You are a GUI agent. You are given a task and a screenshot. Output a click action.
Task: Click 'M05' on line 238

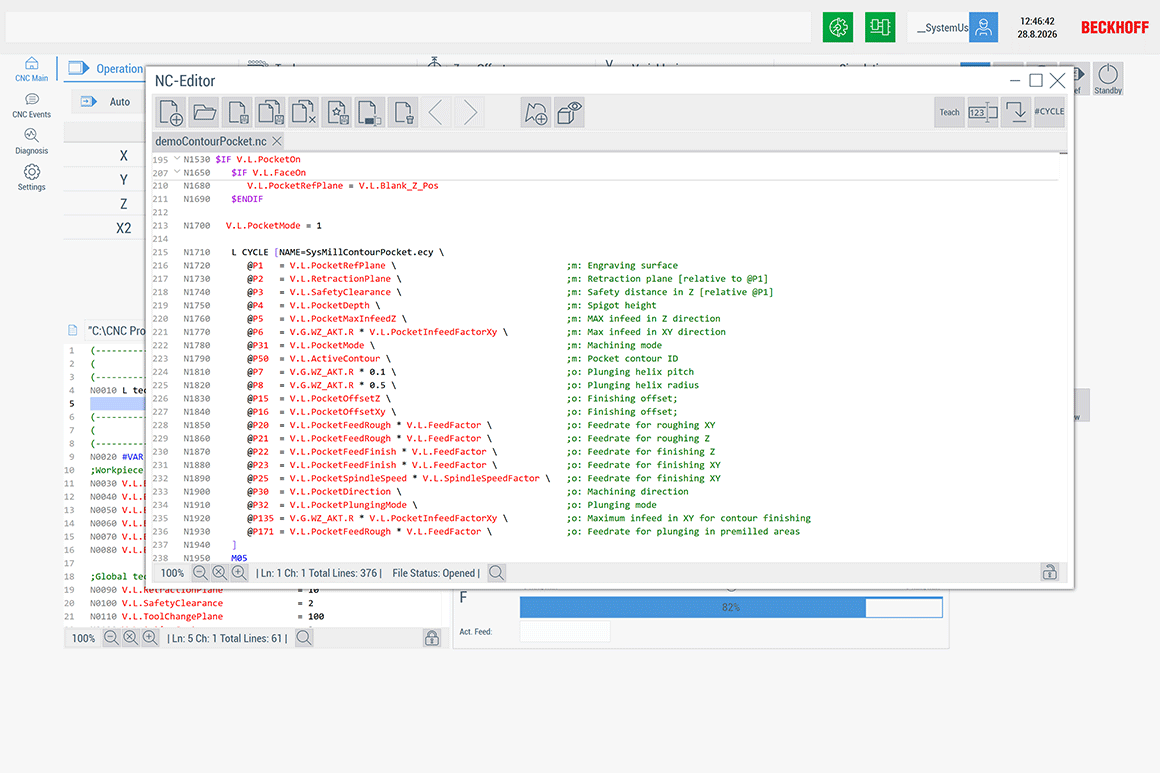point(239,558)
